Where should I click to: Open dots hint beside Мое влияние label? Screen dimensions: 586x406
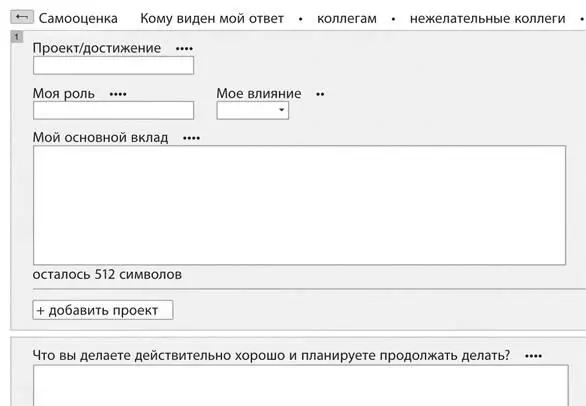click(x=320, y=94)
